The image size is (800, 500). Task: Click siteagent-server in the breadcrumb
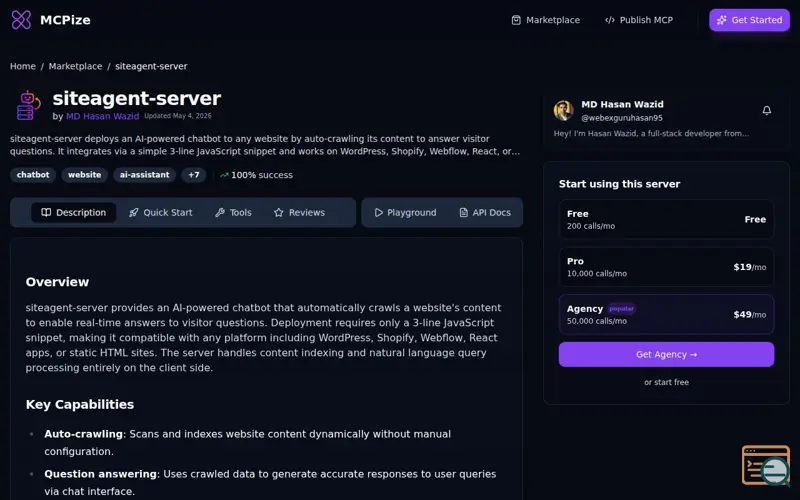click(x=151, y=66)
